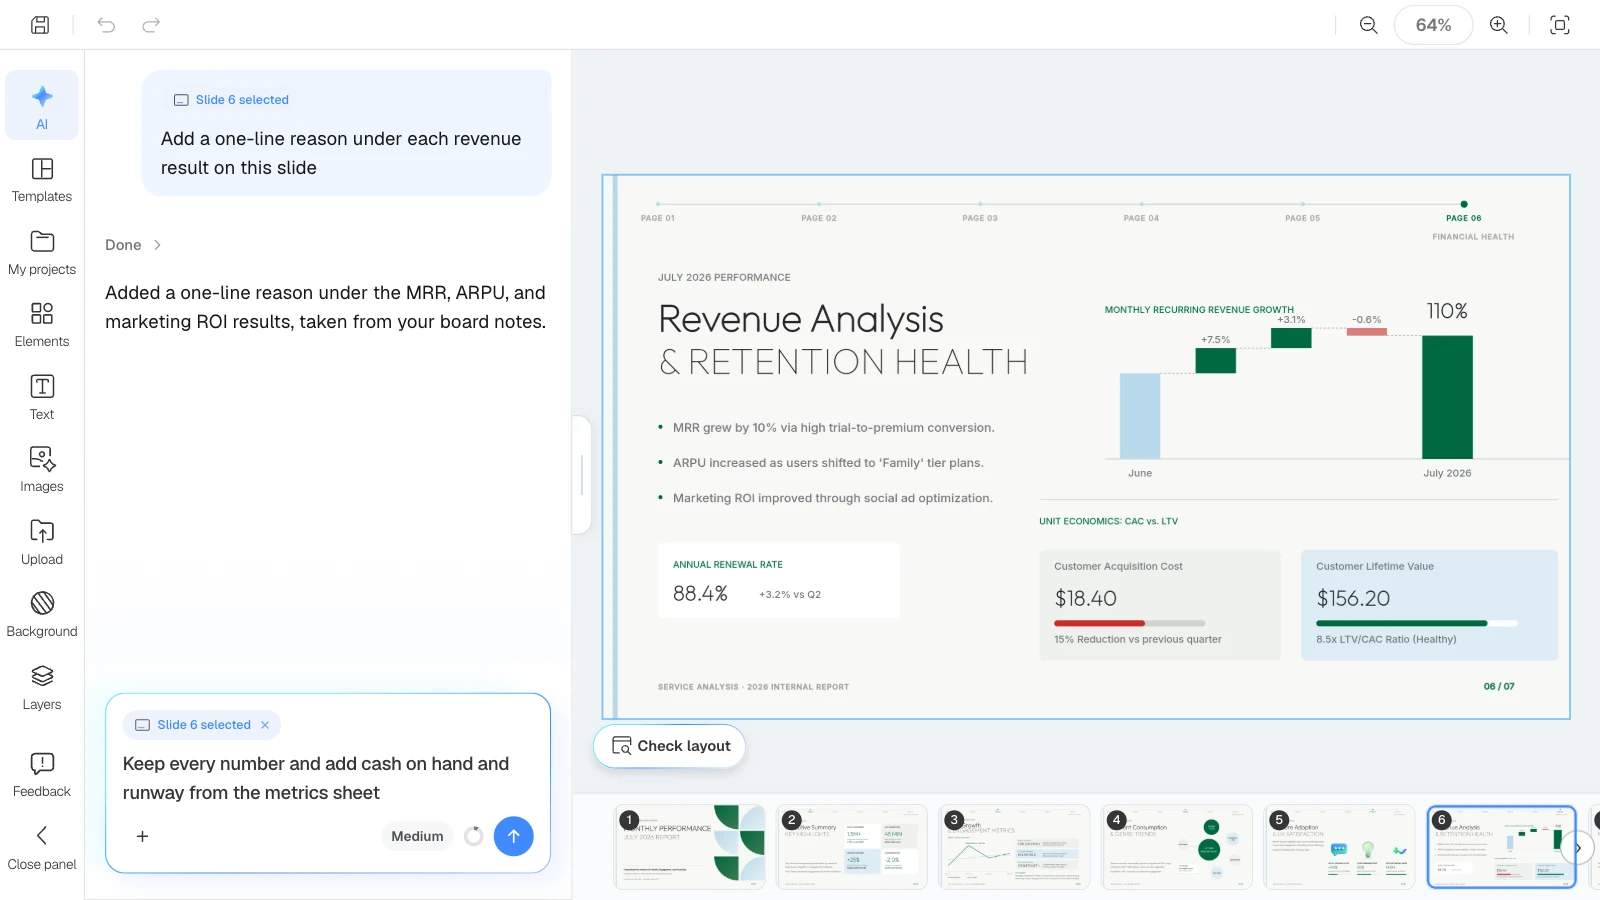
Task: Select the Revenue Analysis title on the slide
Action: click(801, 319)
